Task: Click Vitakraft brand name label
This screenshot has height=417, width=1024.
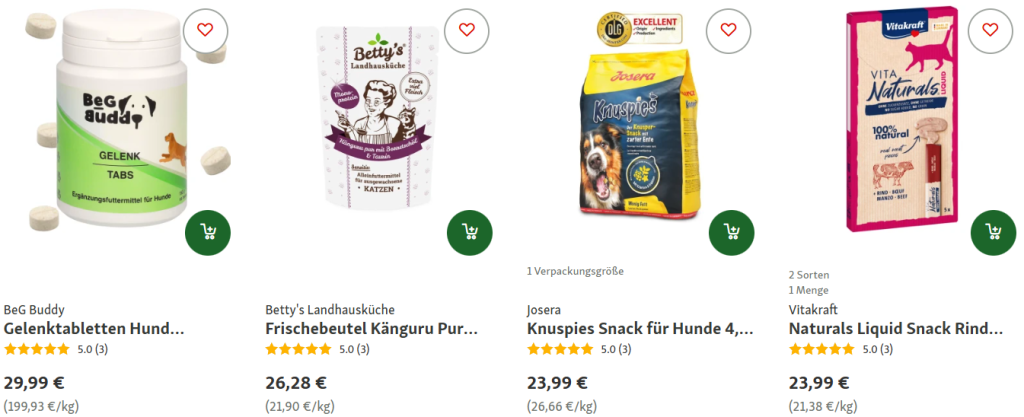Action: (813, 309)
